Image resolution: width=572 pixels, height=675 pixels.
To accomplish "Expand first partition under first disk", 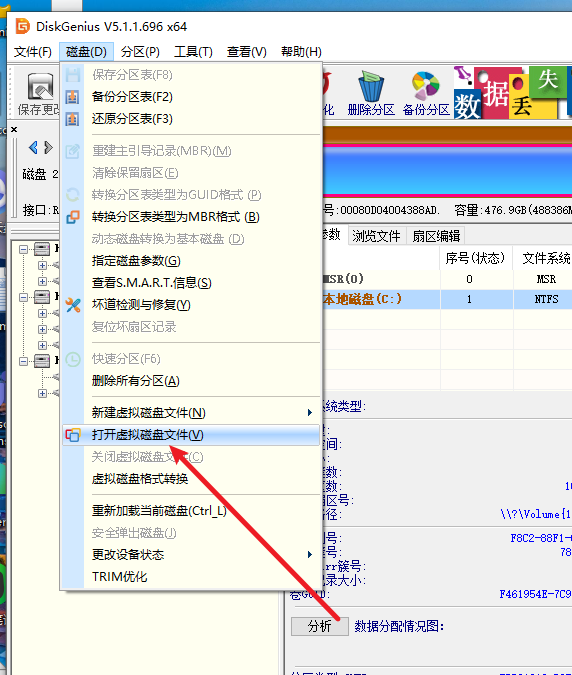I will coord(42,265).
